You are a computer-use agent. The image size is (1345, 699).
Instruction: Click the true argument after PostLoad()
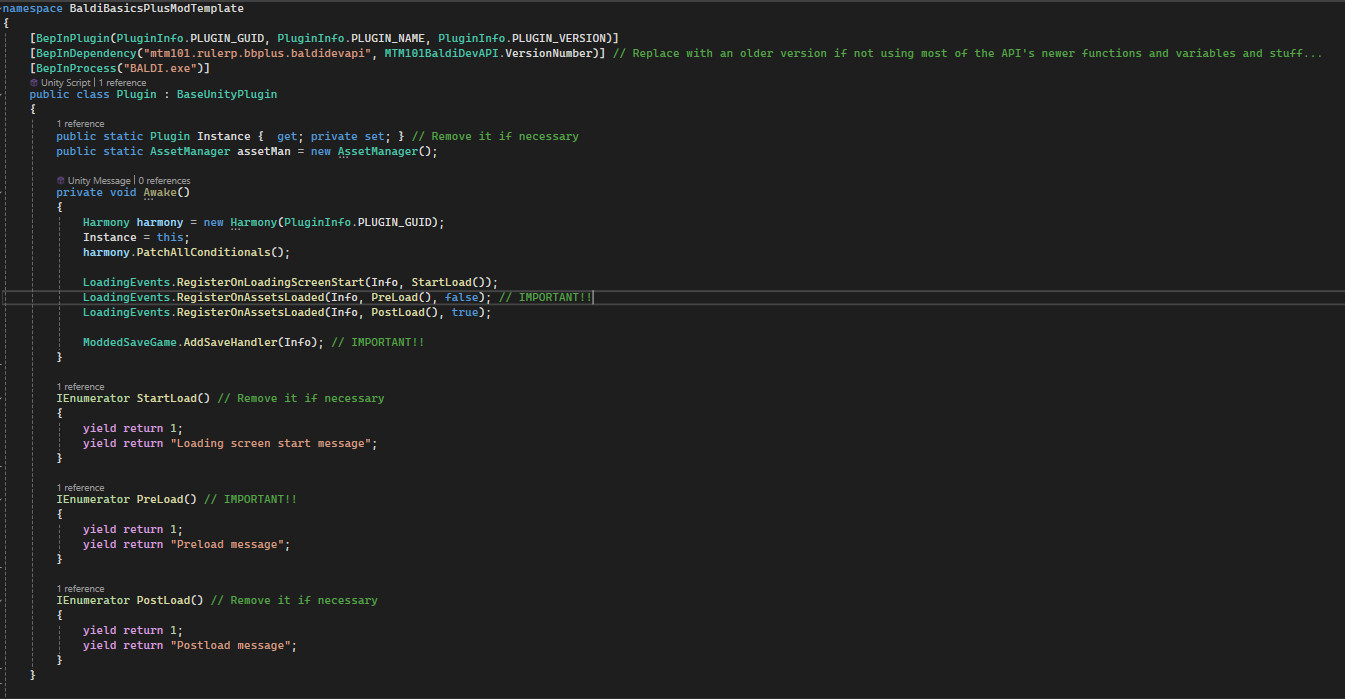tap(464, 312)
